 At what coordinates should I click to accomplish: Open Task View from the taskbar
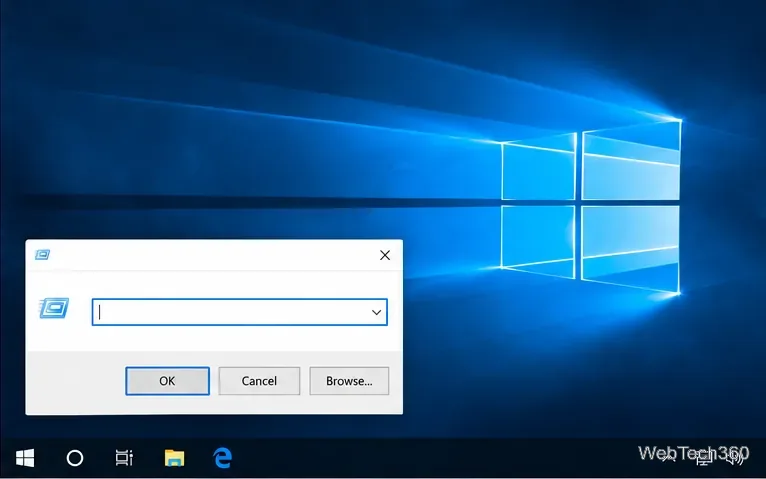pos(124,458)
